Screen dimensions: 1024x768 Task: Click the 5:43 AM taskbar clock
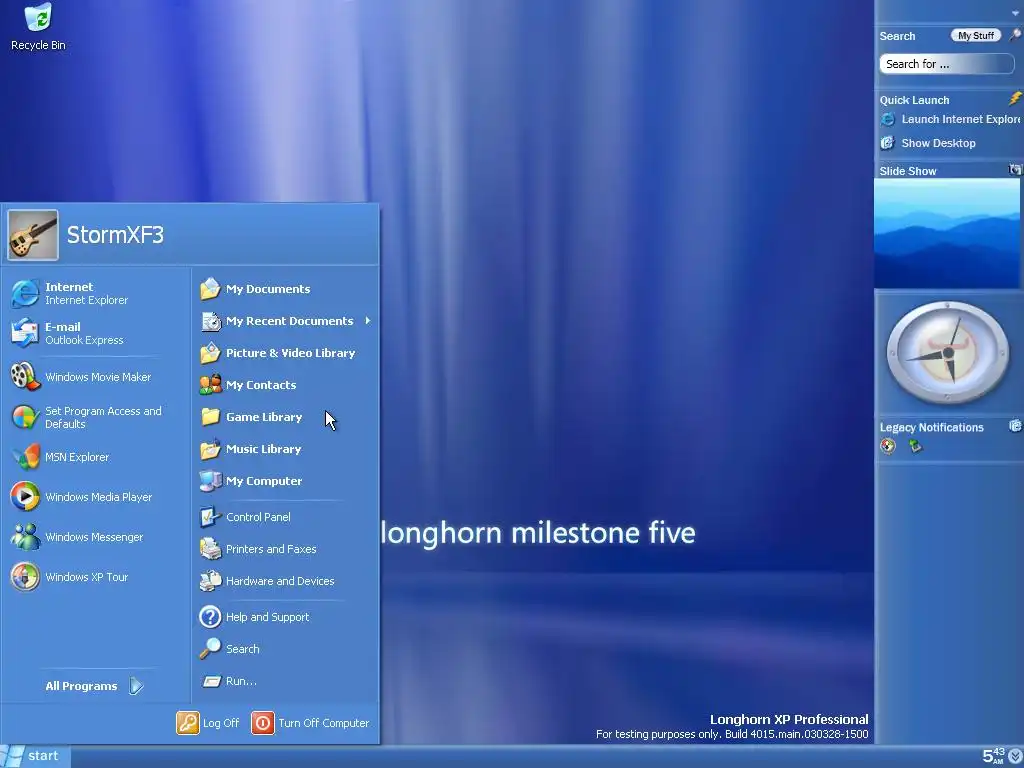click(993, 756)
